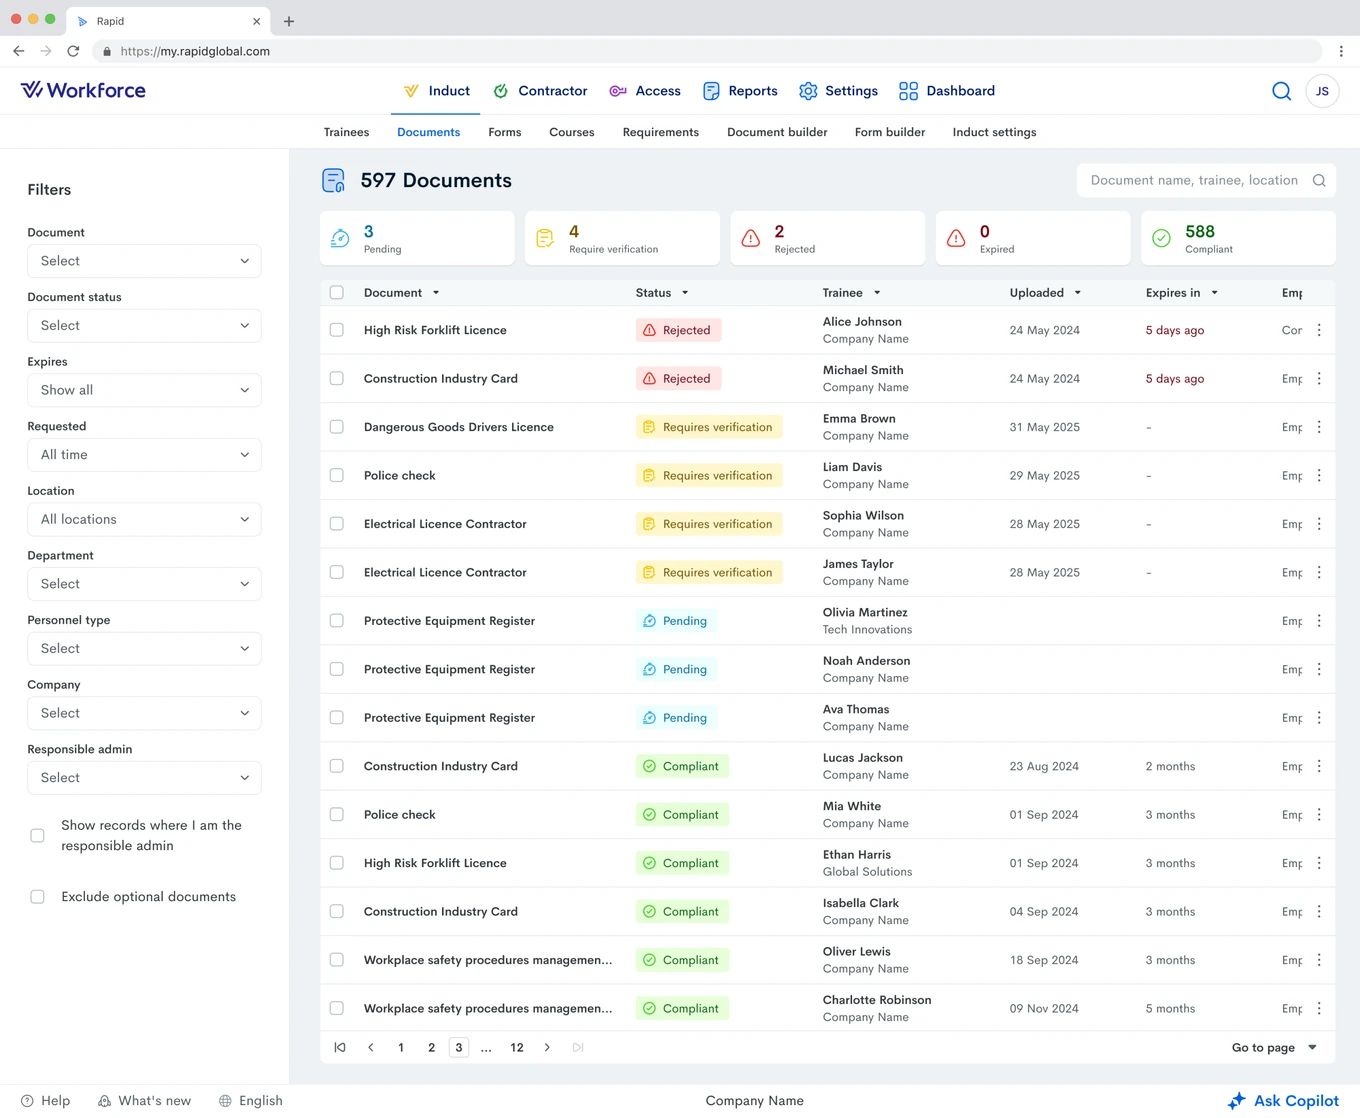Open the Form builder tab
The image size is (1360, 1118).
[x=890, y=132]
